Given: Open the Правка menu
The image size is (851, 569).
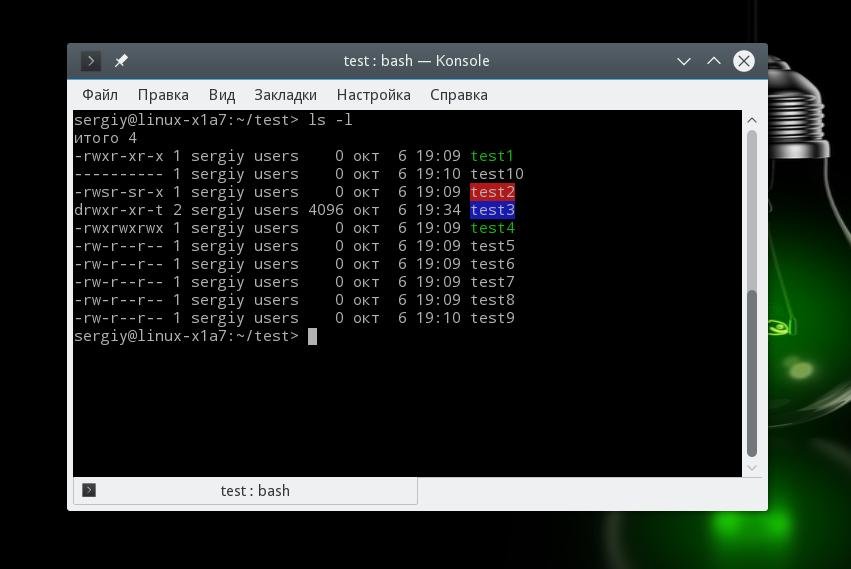Looking at the screenshot, I should 163,95.
